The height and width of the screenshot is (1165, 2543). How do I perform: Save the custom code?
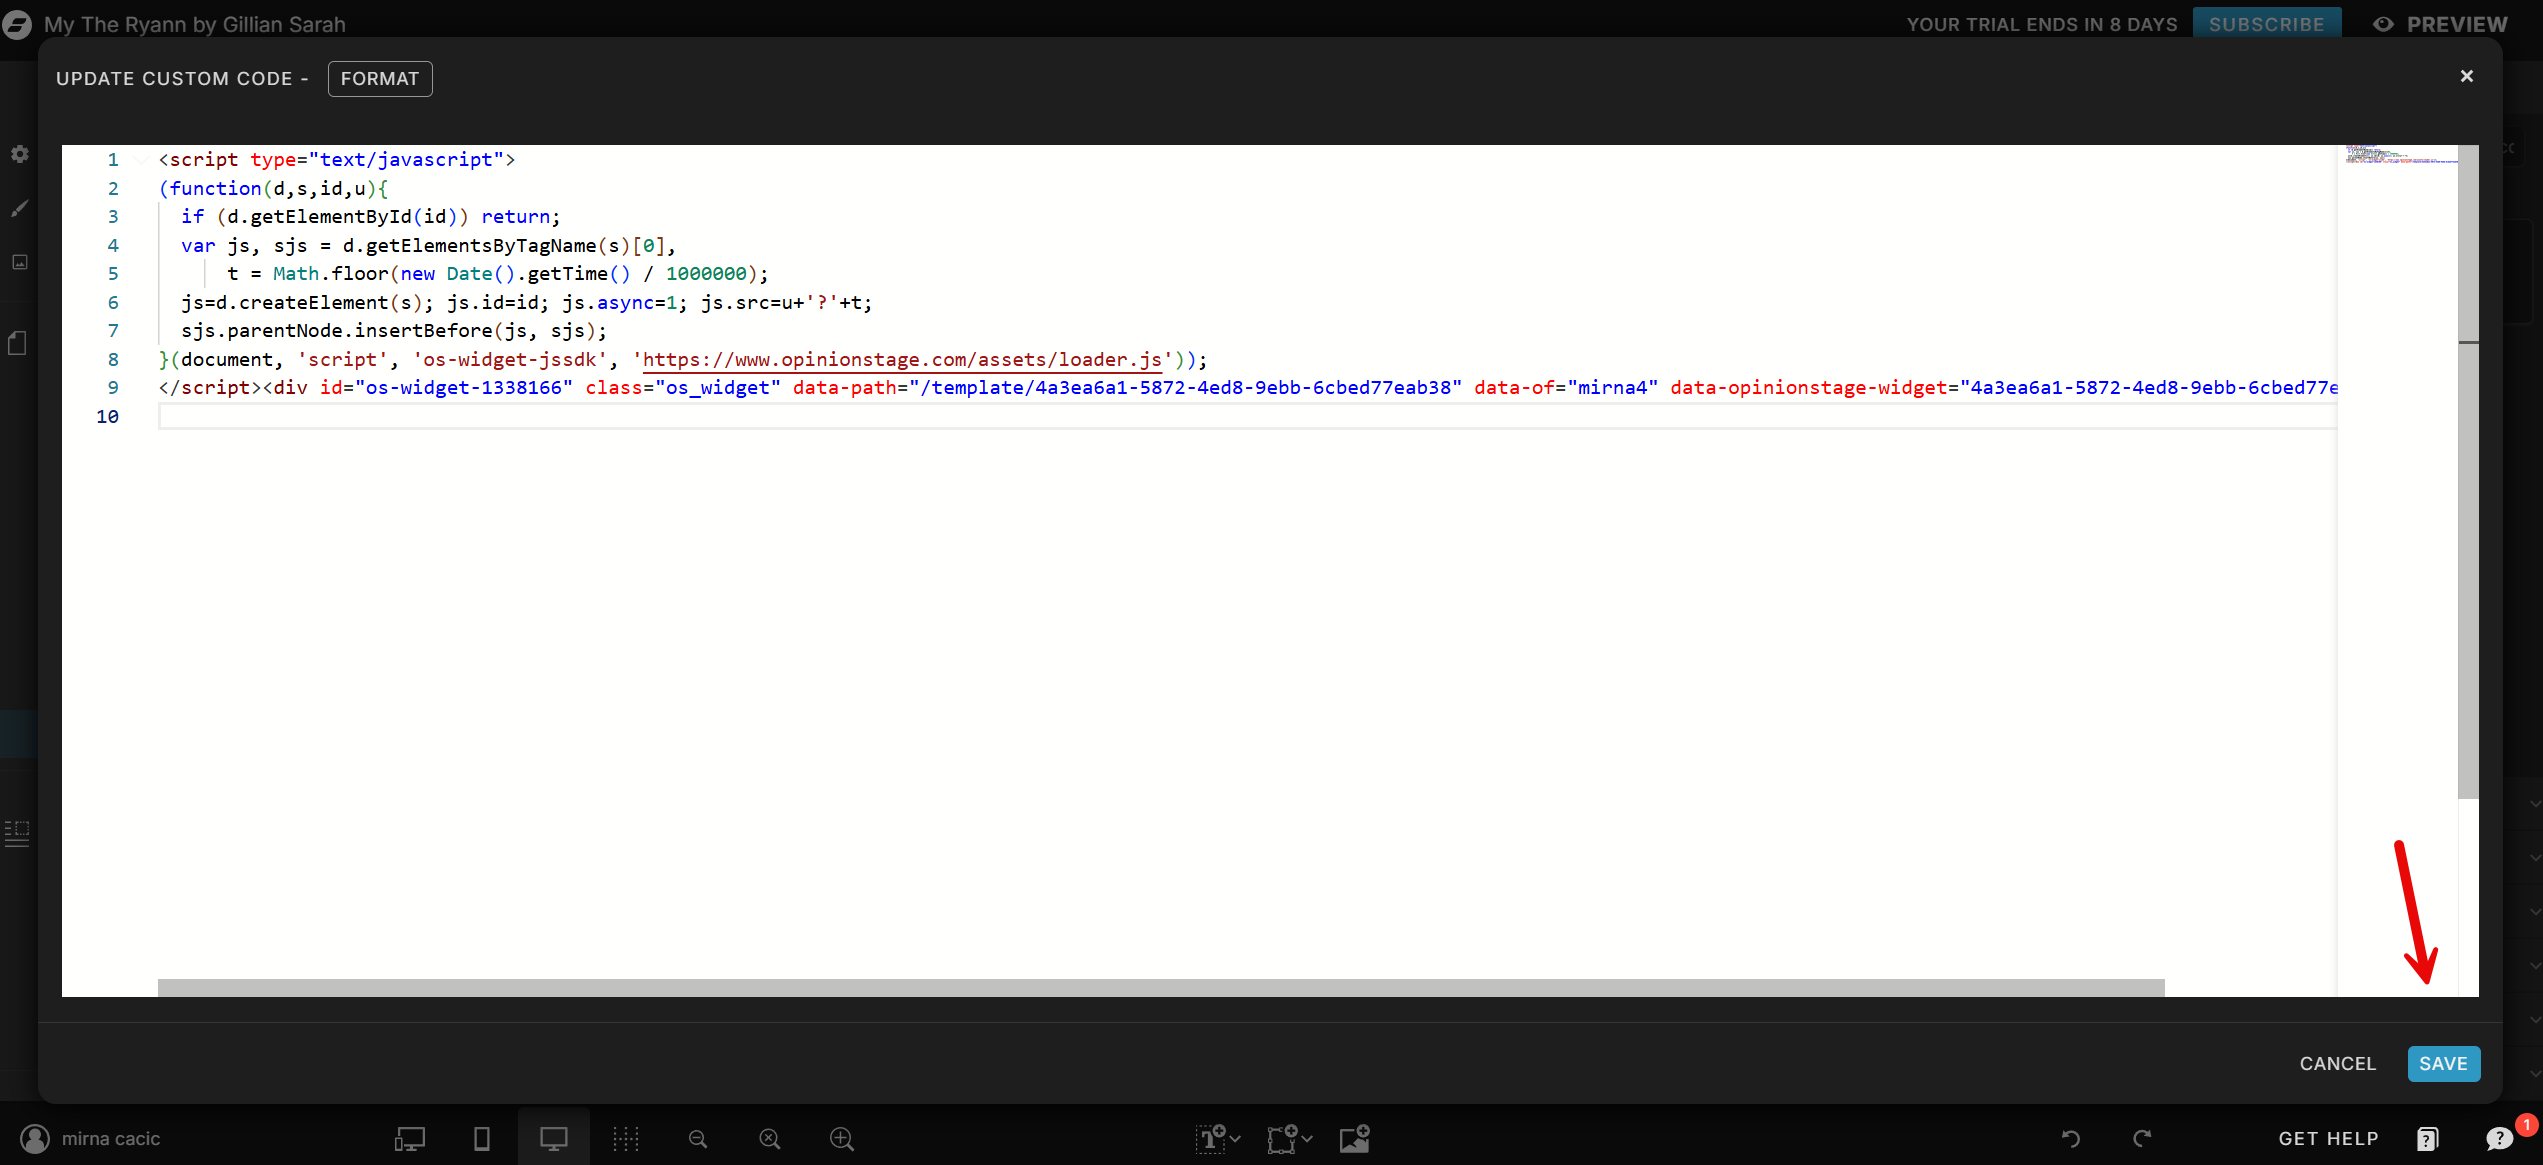point(2442,1063)
